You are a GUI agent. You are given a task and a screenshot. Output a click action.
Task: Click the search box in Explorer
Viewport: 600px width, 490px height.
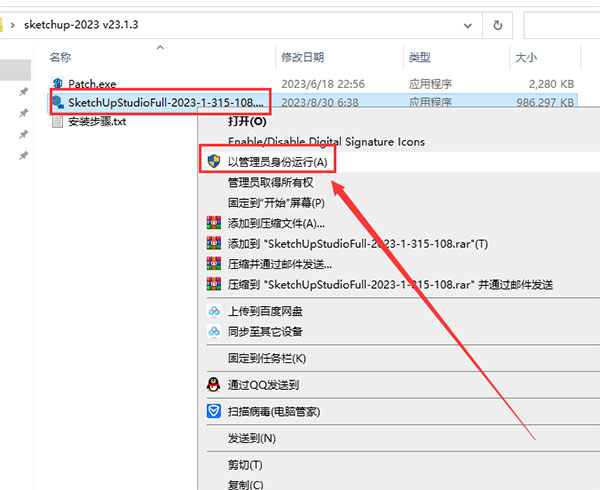pyautogui.click(x=560, y=23)
